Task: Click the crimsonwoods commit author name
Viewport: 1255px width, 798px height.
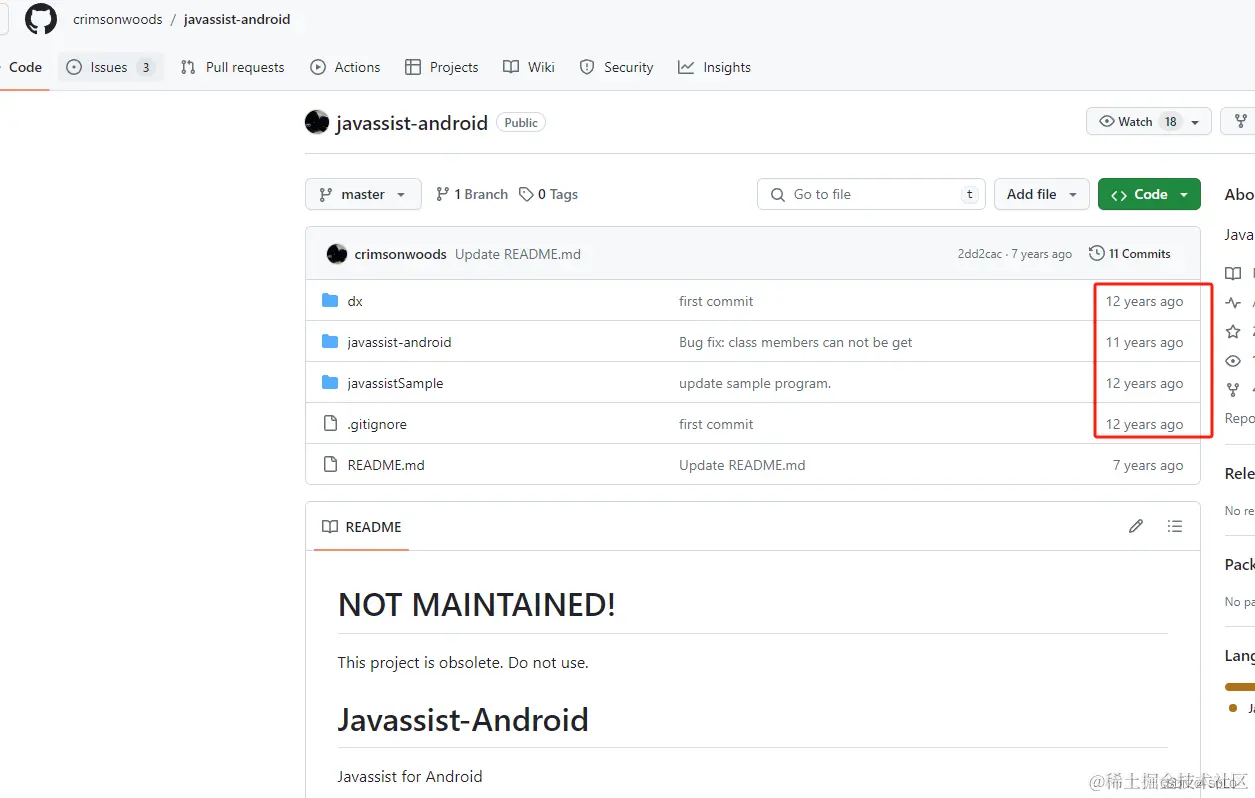Action: point(400,254)
